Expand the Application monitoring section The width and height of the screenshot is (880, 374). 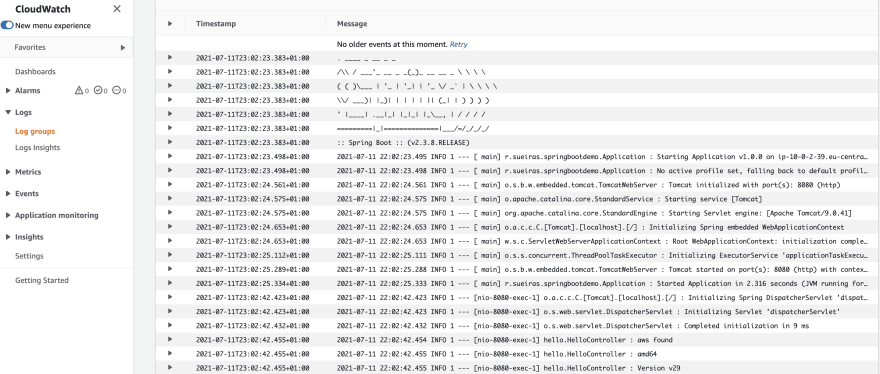pyautogui.click(x=8, y=215)
